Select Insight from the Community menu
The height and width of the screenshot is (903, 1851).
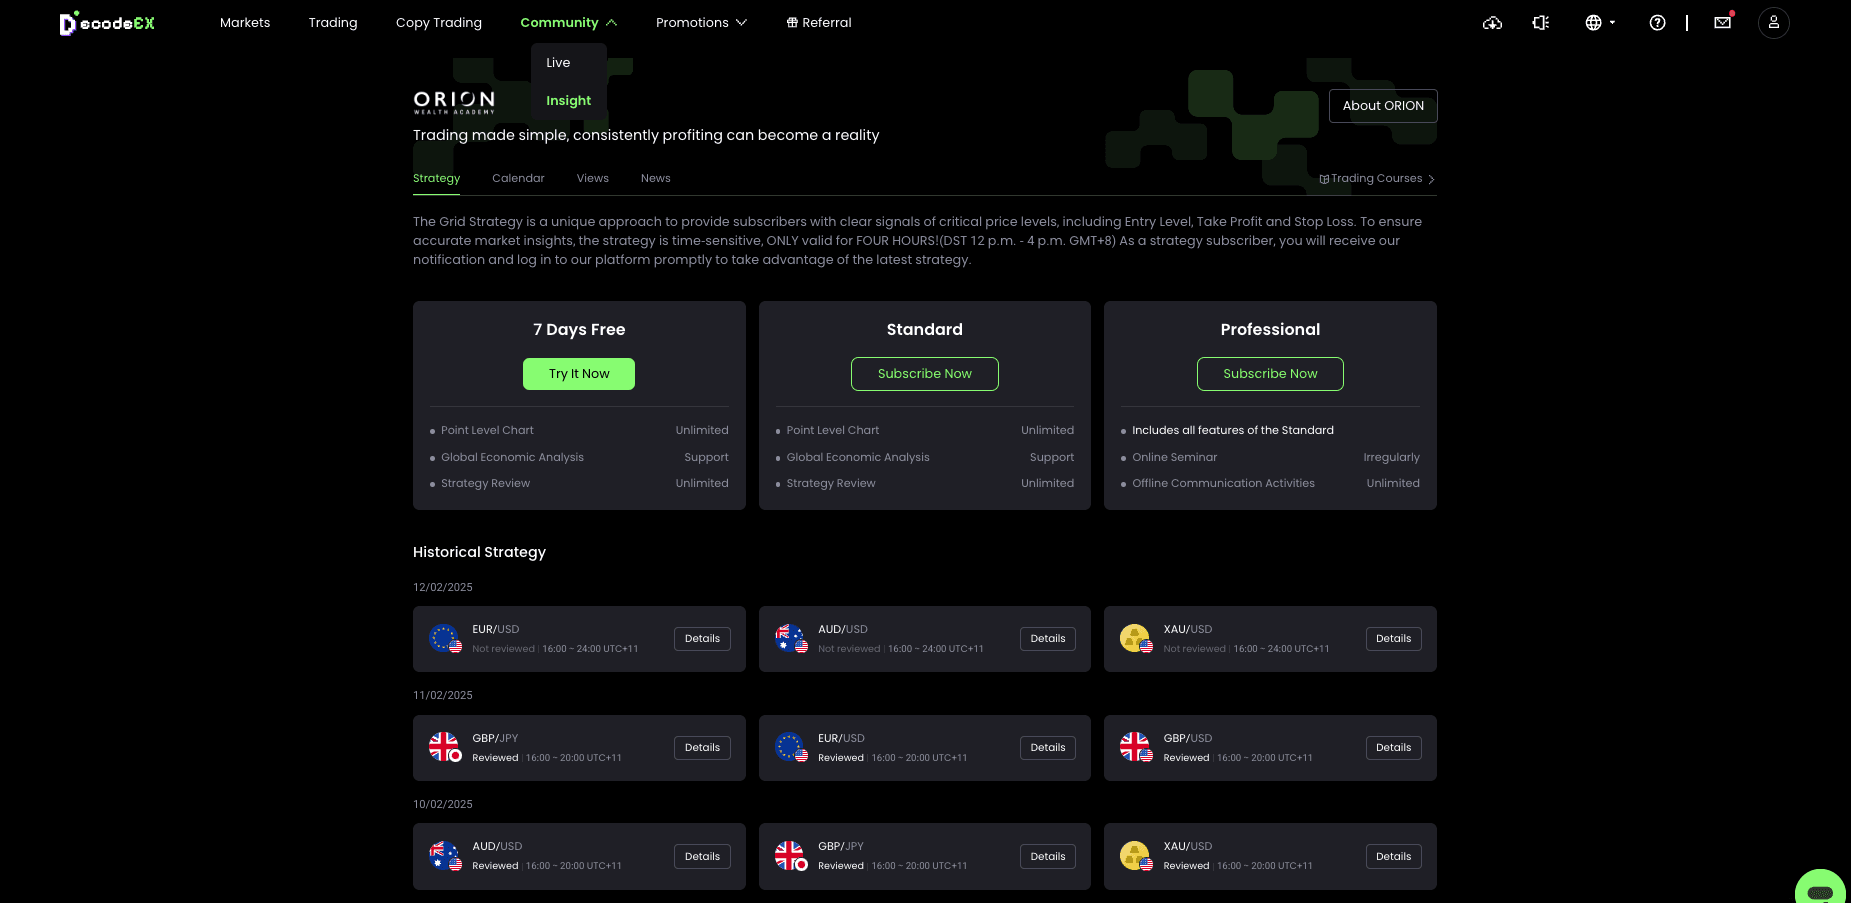(x=568, y=101)
